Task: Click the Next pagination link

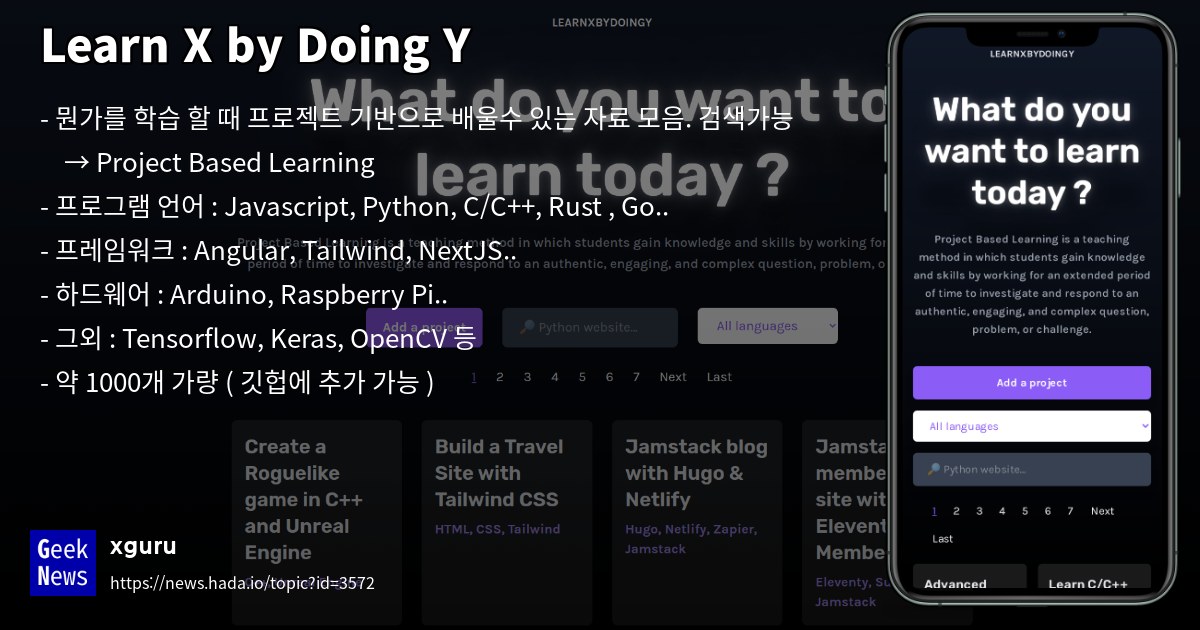Action: pos(673,376)
